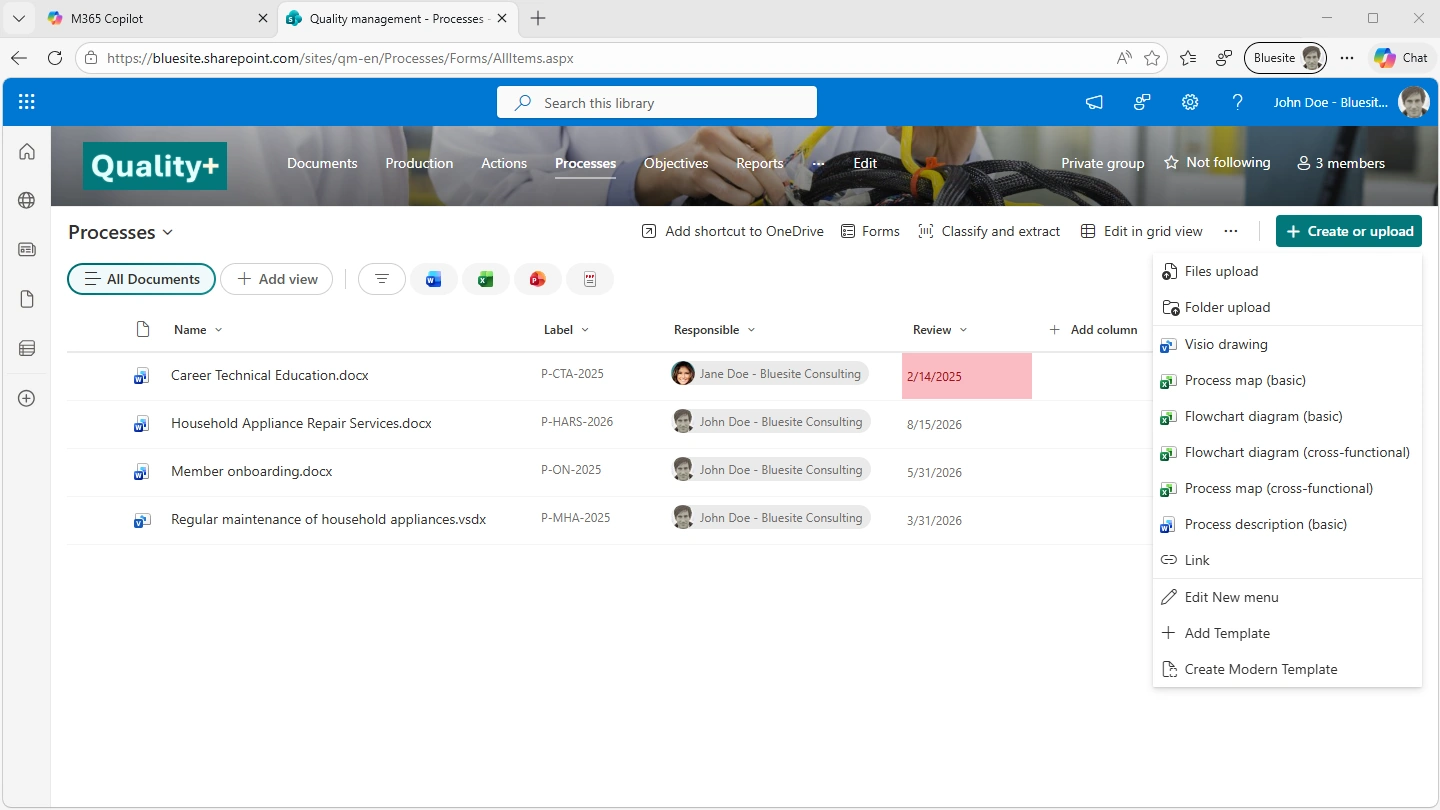Open the Settings gear
1440x810 pixels.
point(1189,101)
